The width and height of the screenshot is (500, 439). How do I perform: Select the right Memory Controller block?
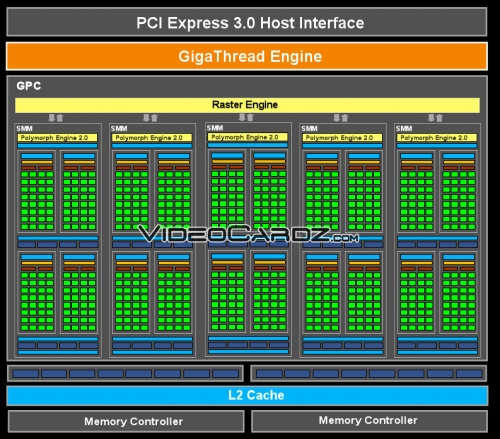click(x=369, y=421)
